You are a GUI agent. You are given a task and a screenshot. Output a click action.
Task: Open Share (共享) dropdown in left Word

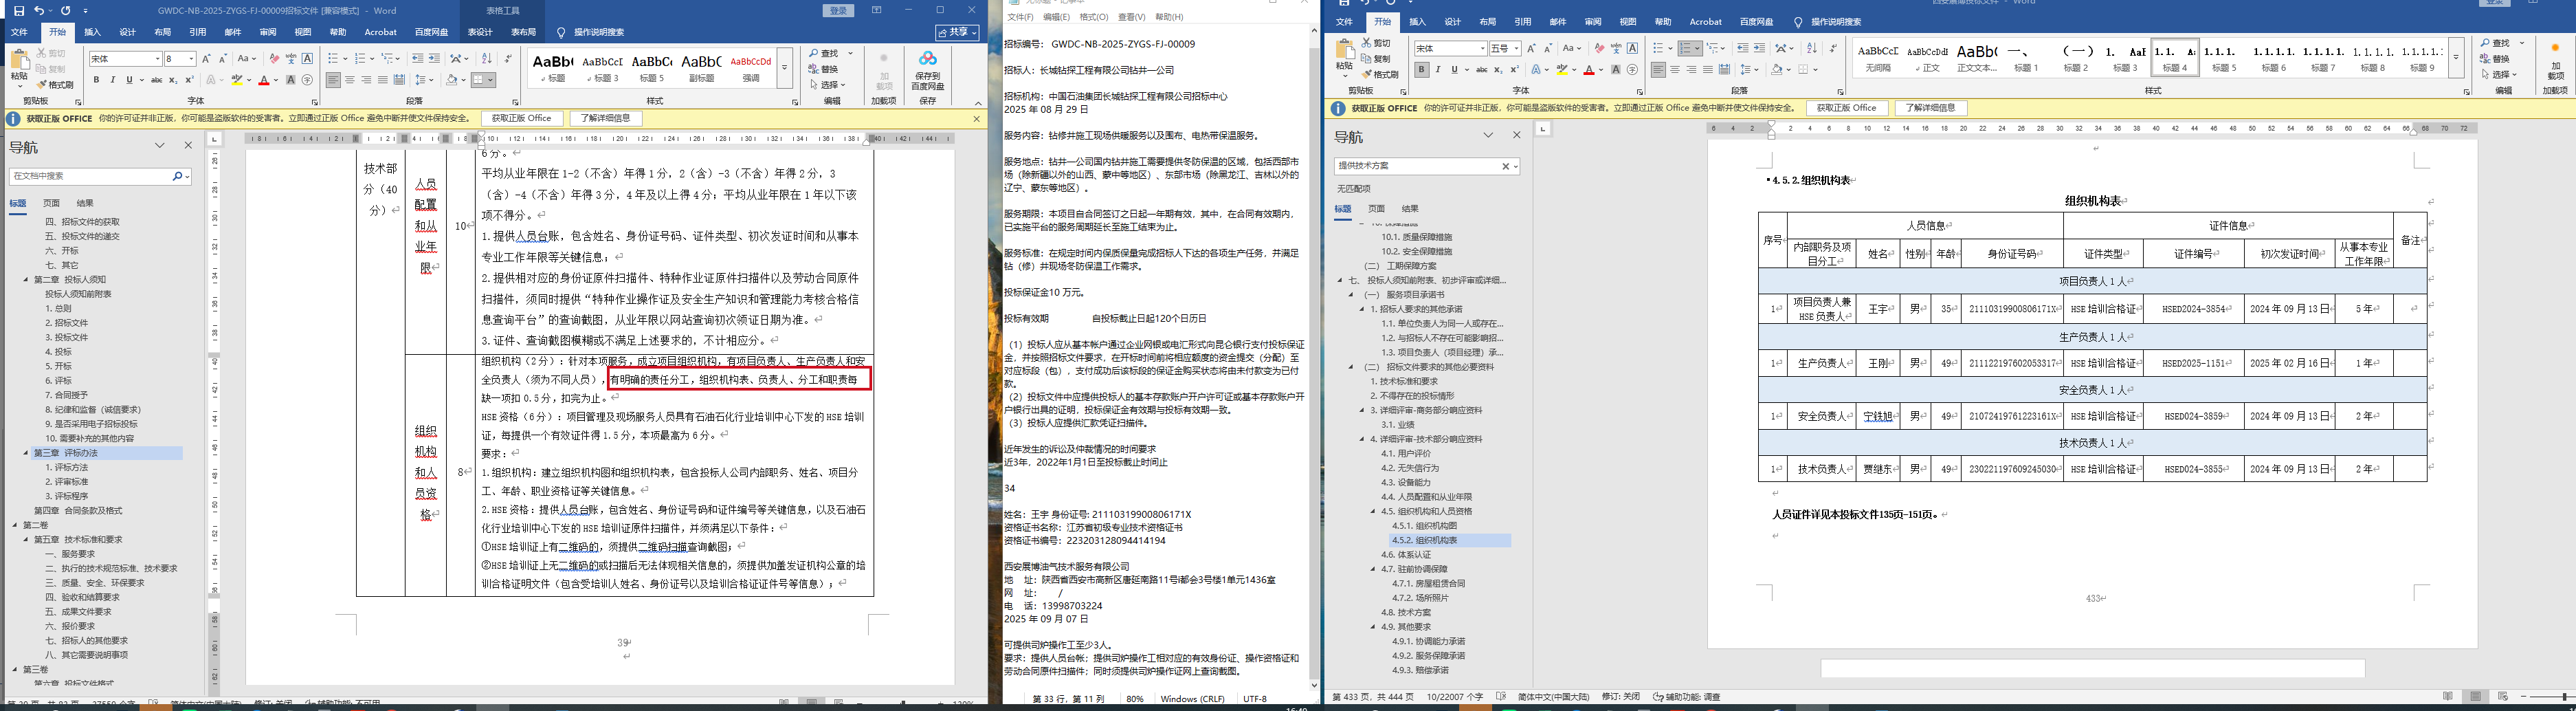pyautogui.click(x=957, y=32)
